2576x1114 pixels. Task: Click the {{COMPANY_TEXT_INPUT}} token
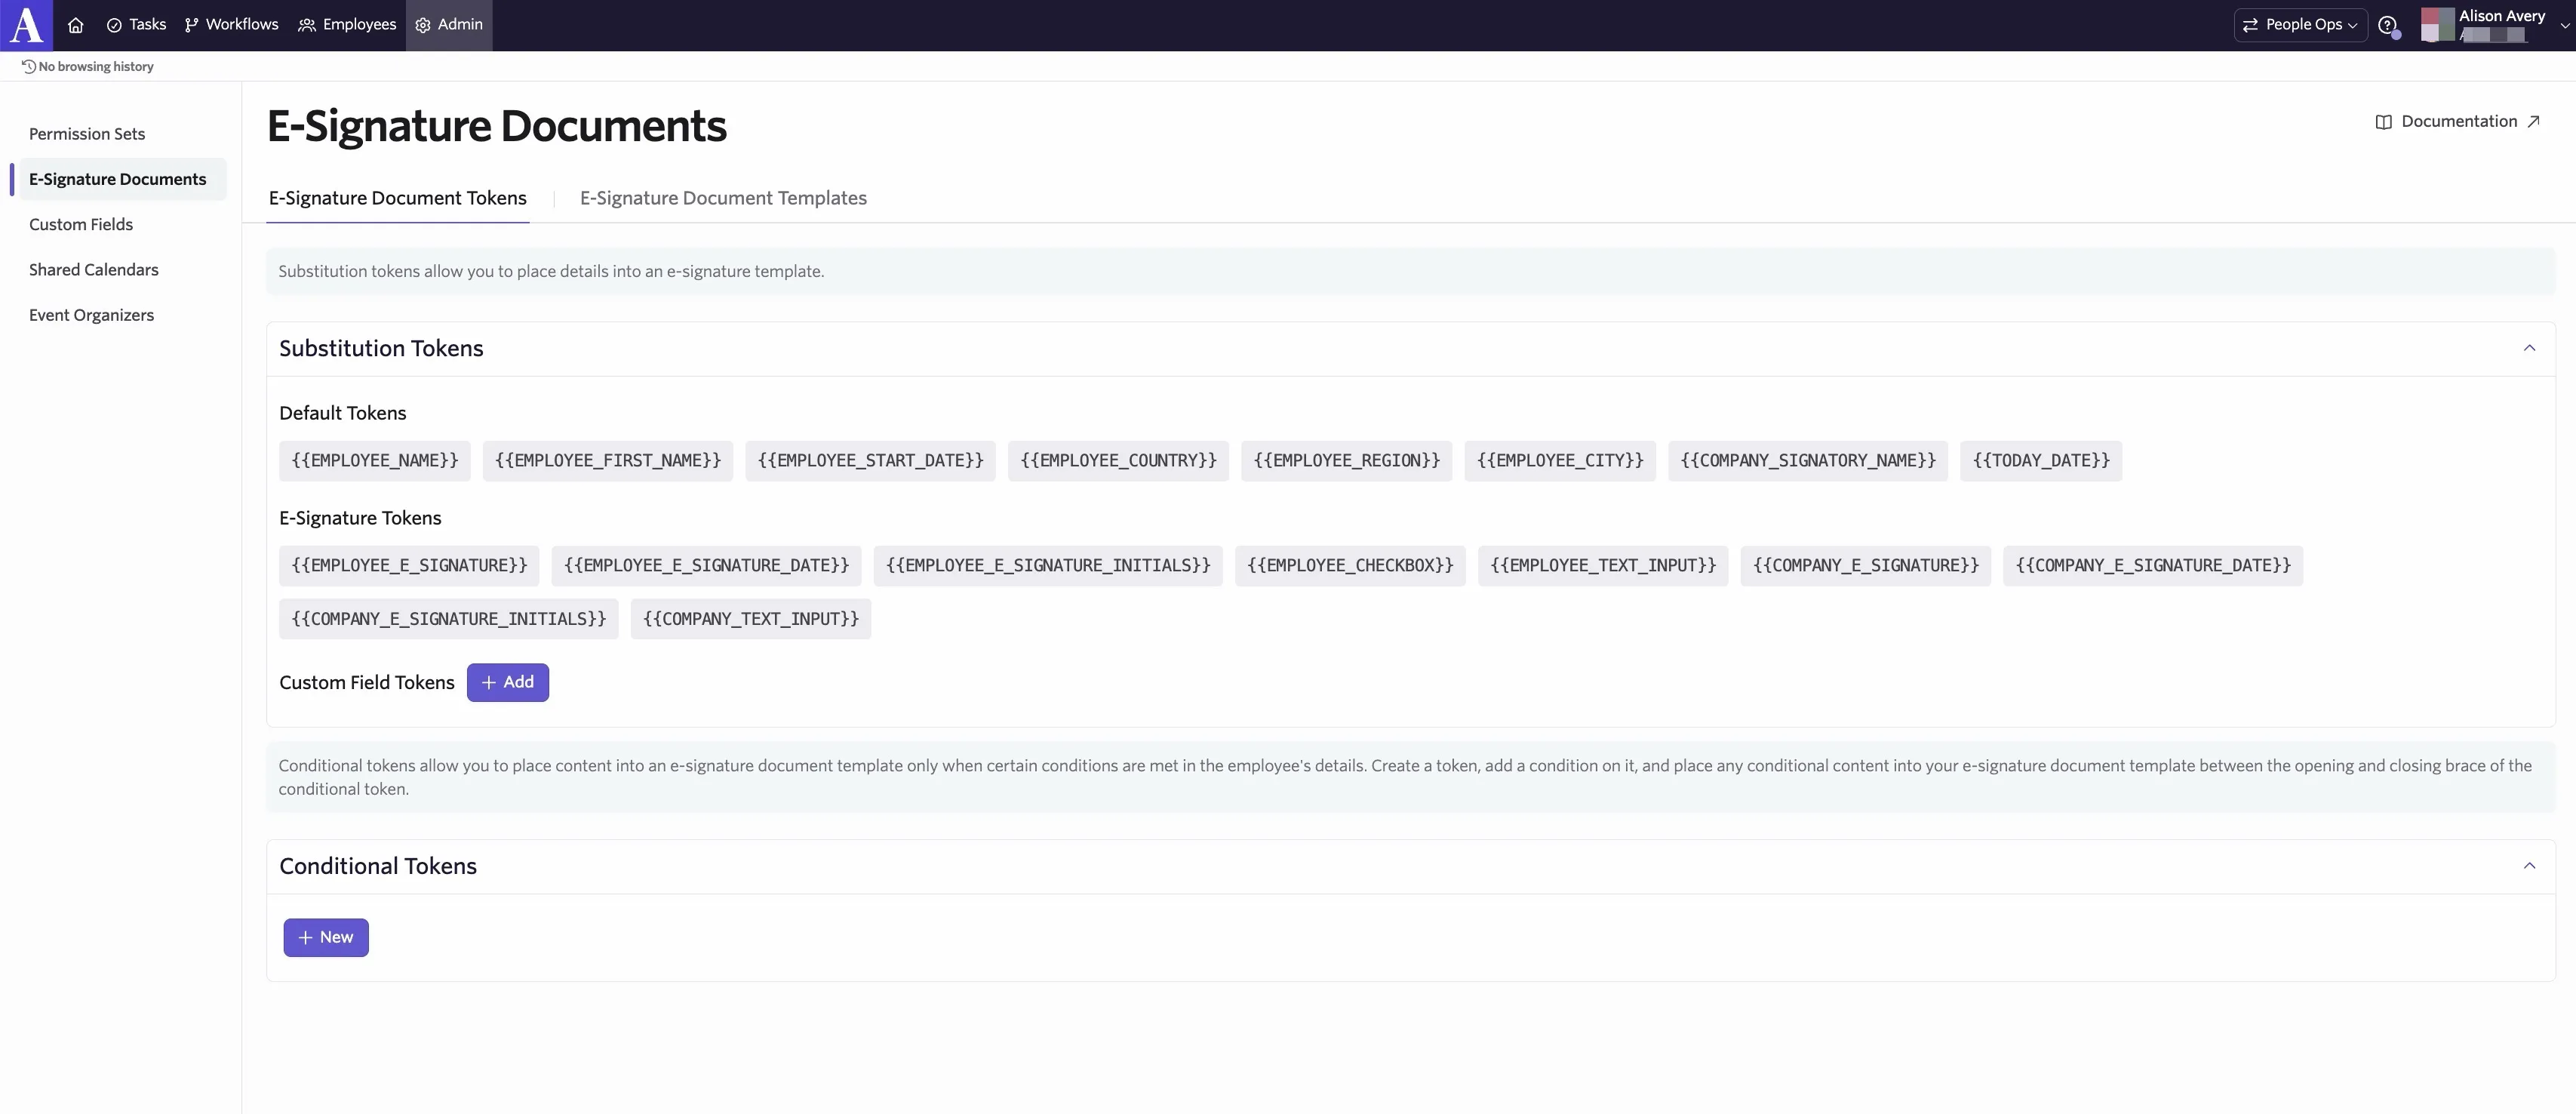751,619
